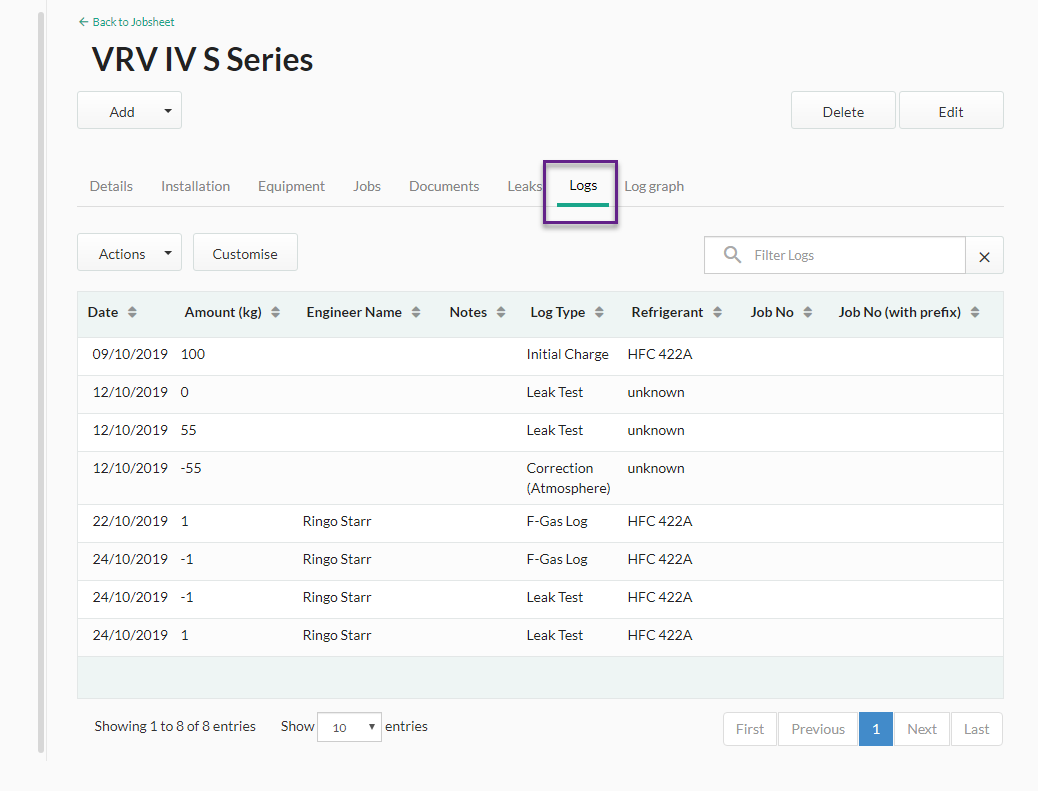Sort by Job No arrows

[808, 312]
